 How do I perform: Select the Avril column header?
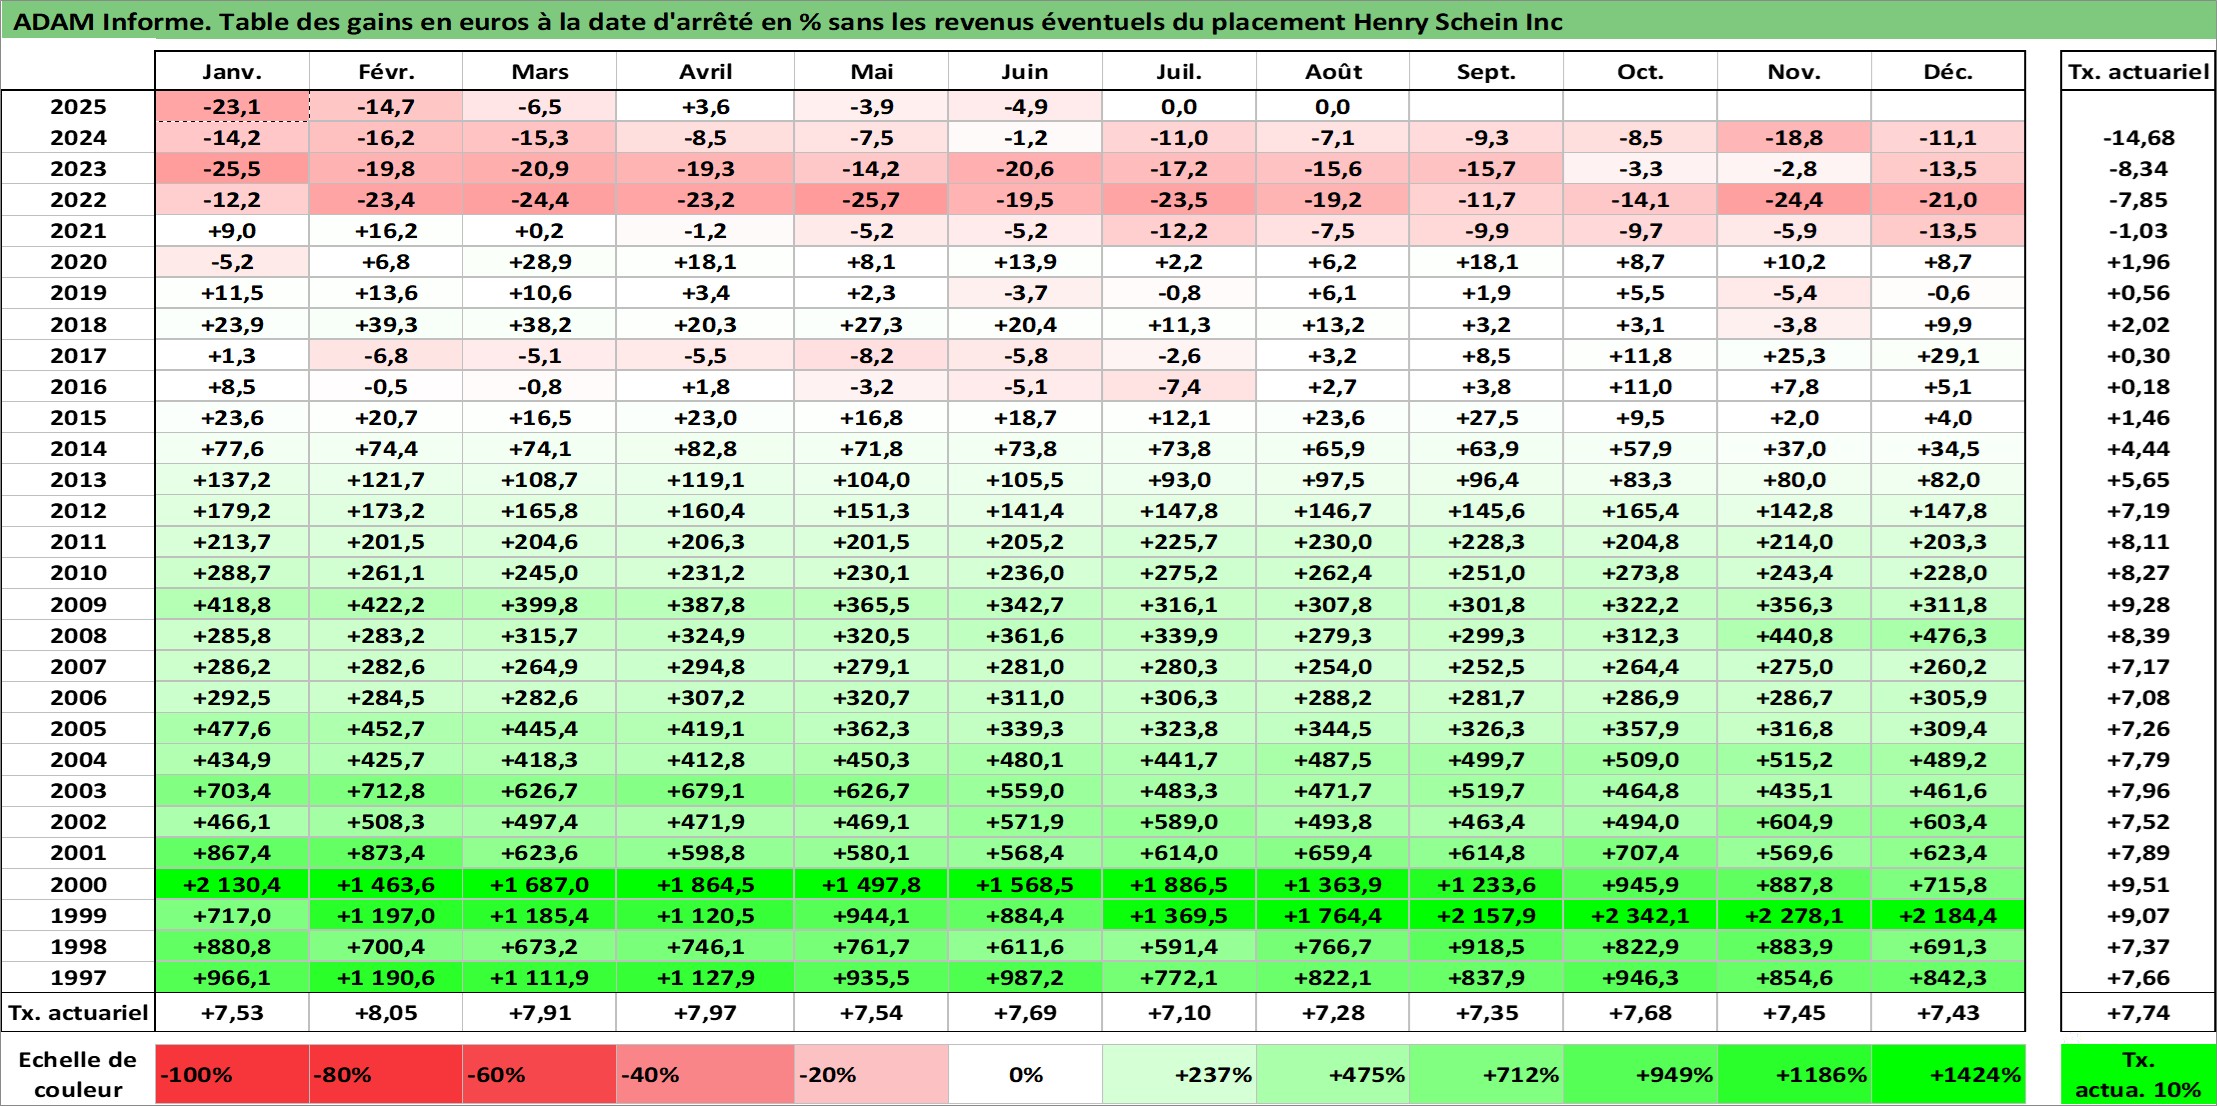point(706,72)
